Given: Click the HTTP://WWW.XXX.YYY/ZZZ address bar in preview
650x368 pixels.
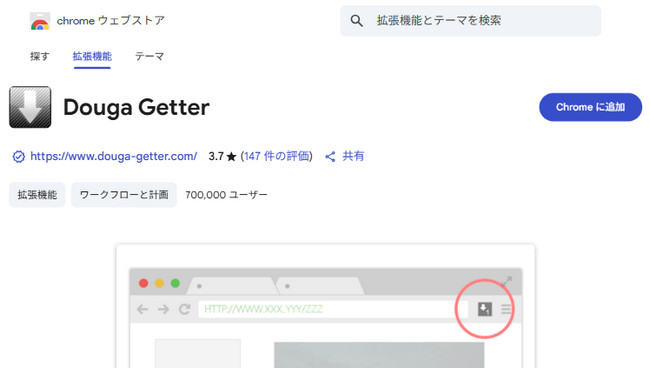Looking at the screenshot, I should (x=333, y=309).
